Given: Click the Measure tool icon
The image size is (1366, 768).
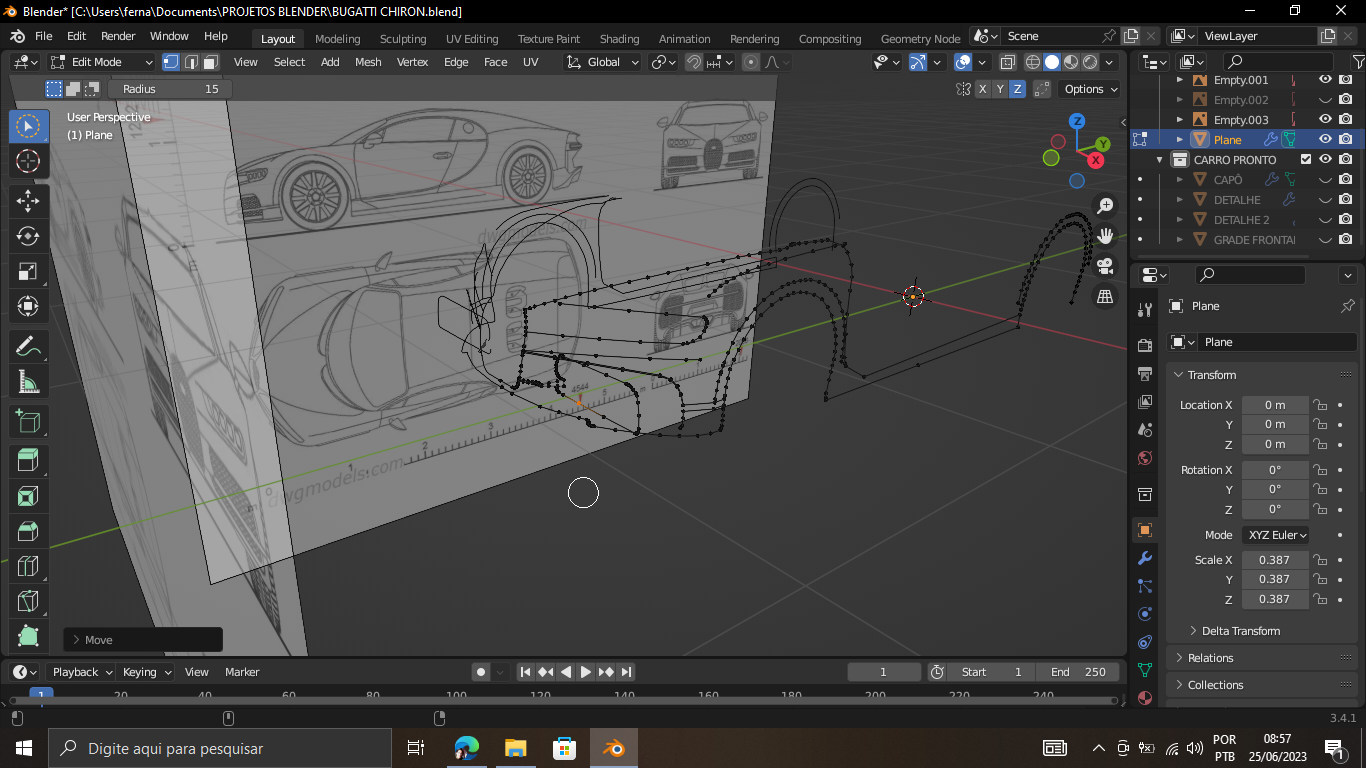Looking at the screenshot, I should (x=28, y=382).
